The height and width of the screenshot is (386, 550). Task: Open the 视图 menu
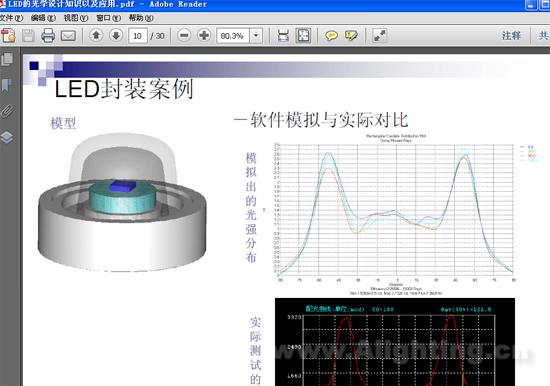pos(75,18)
